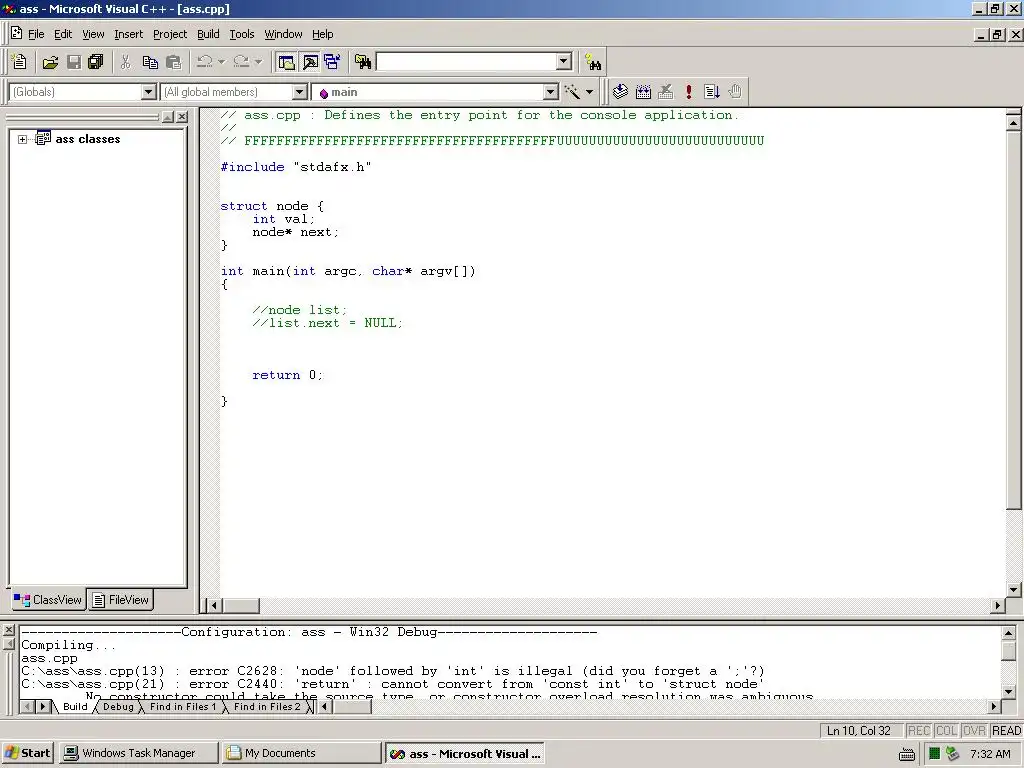Close the output panel with X
1024x768 pixels.
click(x=8, y=630)
